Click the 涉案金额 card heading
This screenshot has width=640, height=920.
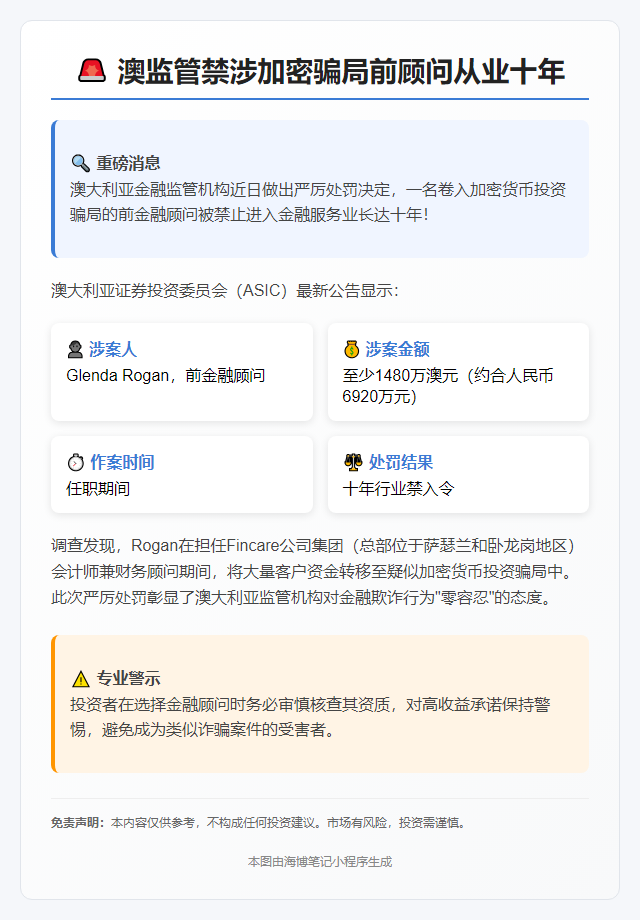[x=397, y=349]
